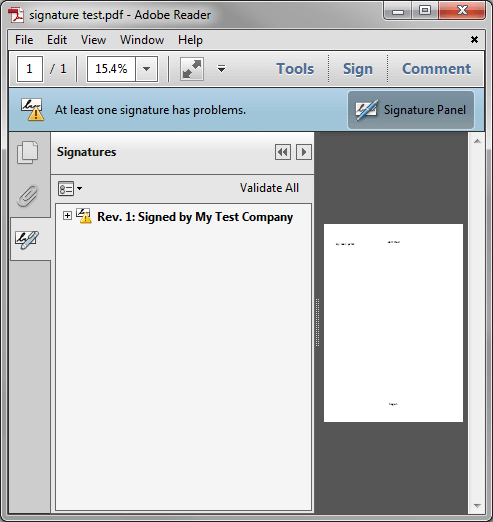Click the warning signature icon beside Rev. 1
Viewport: 493px width, 522px height.
coord(84,216)
